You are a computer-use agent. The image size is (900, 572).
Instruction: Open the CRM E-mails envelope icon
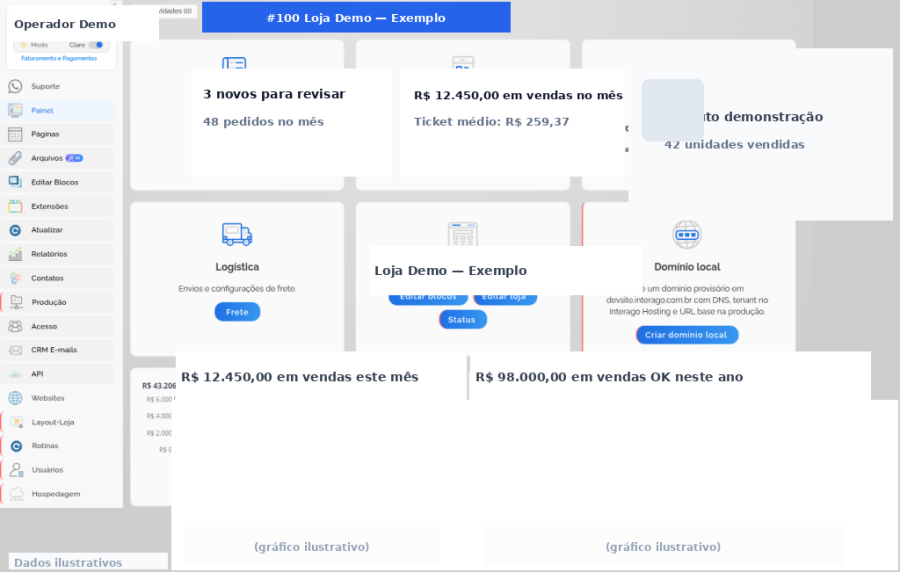(15, 350)
